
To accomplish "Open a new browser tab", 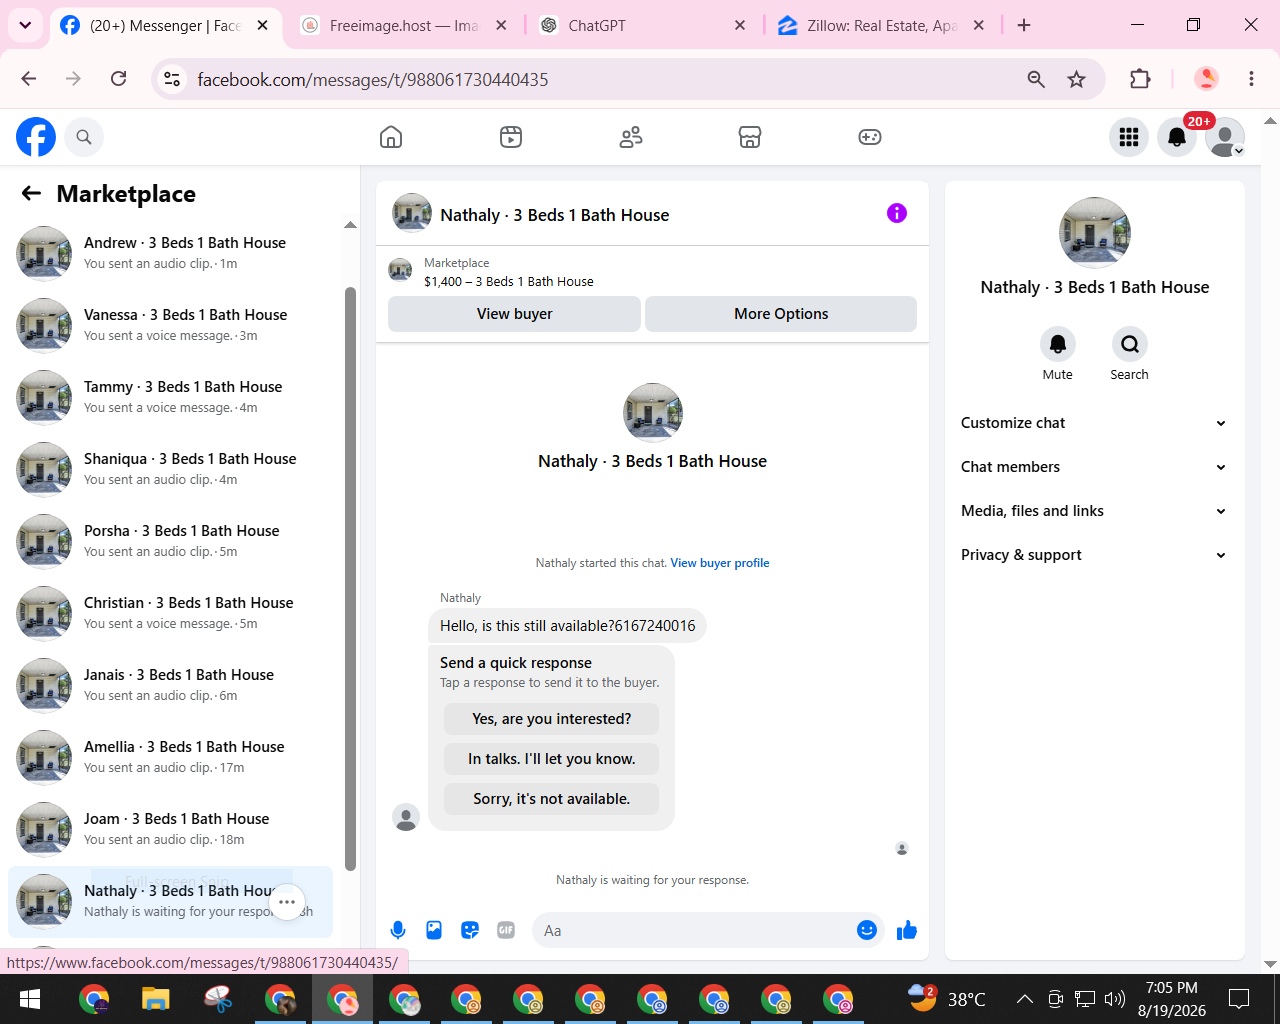I will [x=1024, y=25].
